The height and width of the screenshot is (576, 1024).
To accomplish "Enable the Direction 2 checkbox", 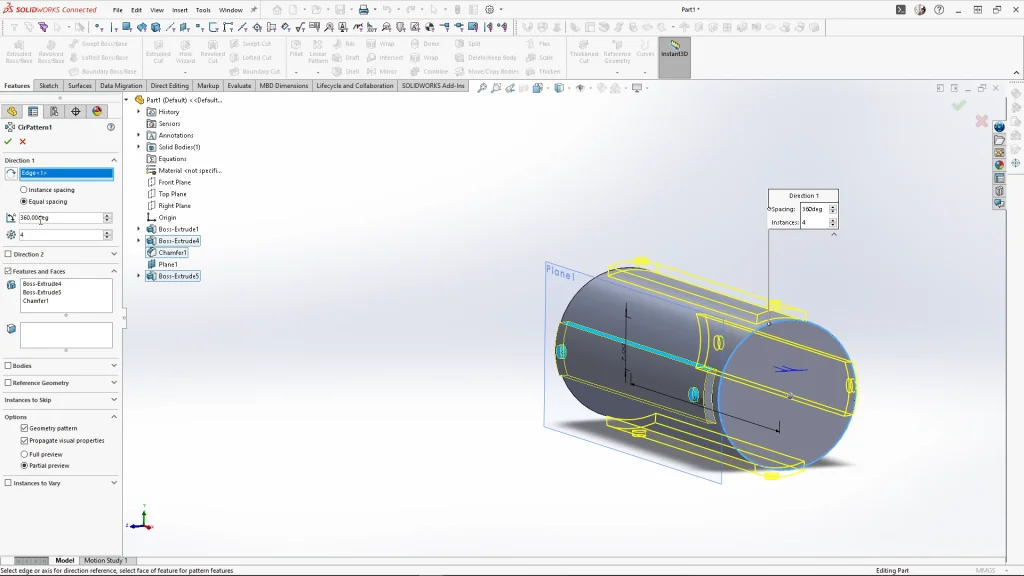I will 9,254.
